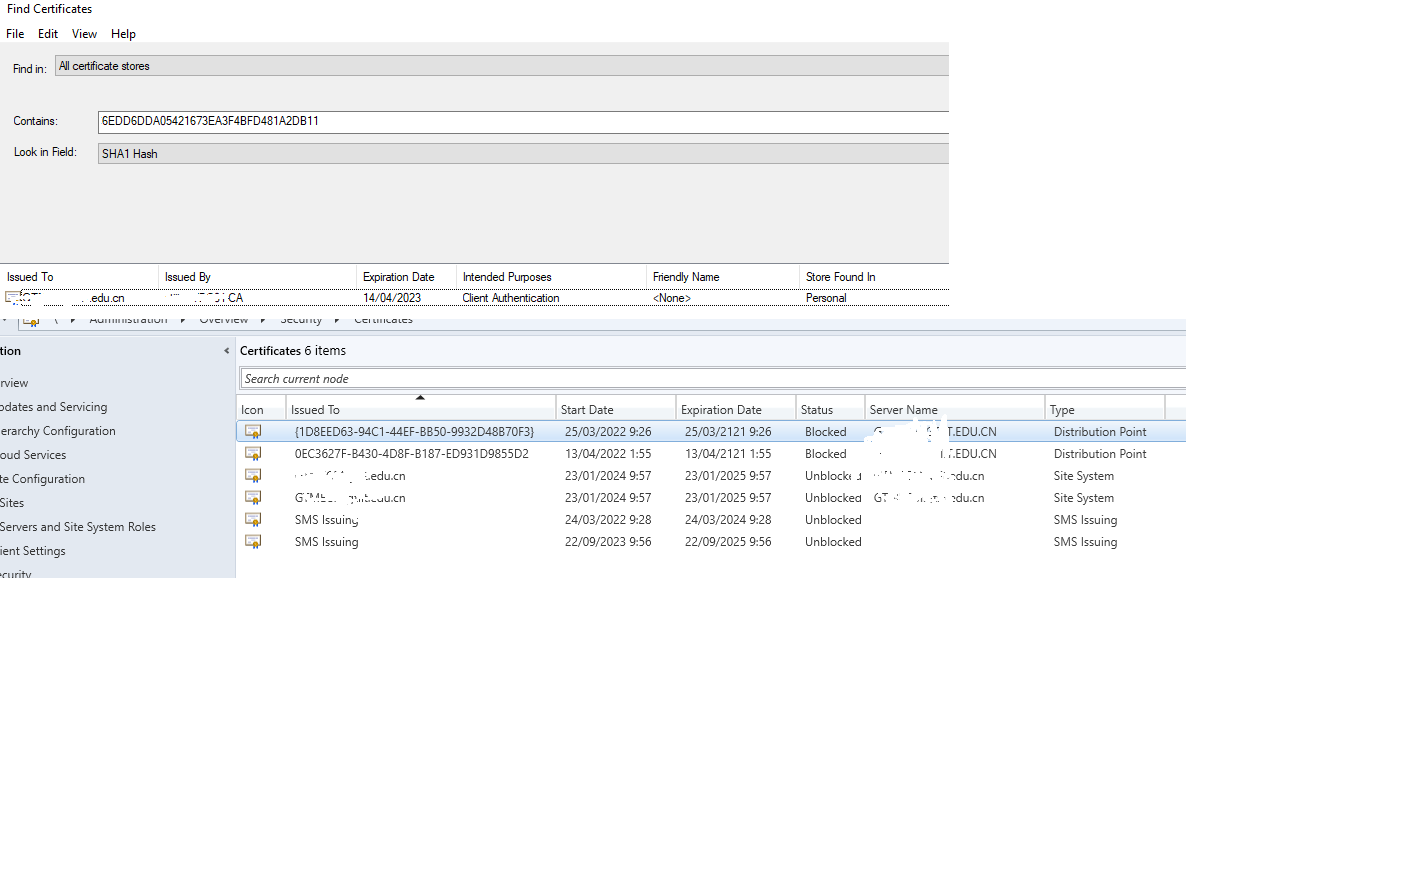
Task: Click the Search current node field
Action: (x=400, y=378)
